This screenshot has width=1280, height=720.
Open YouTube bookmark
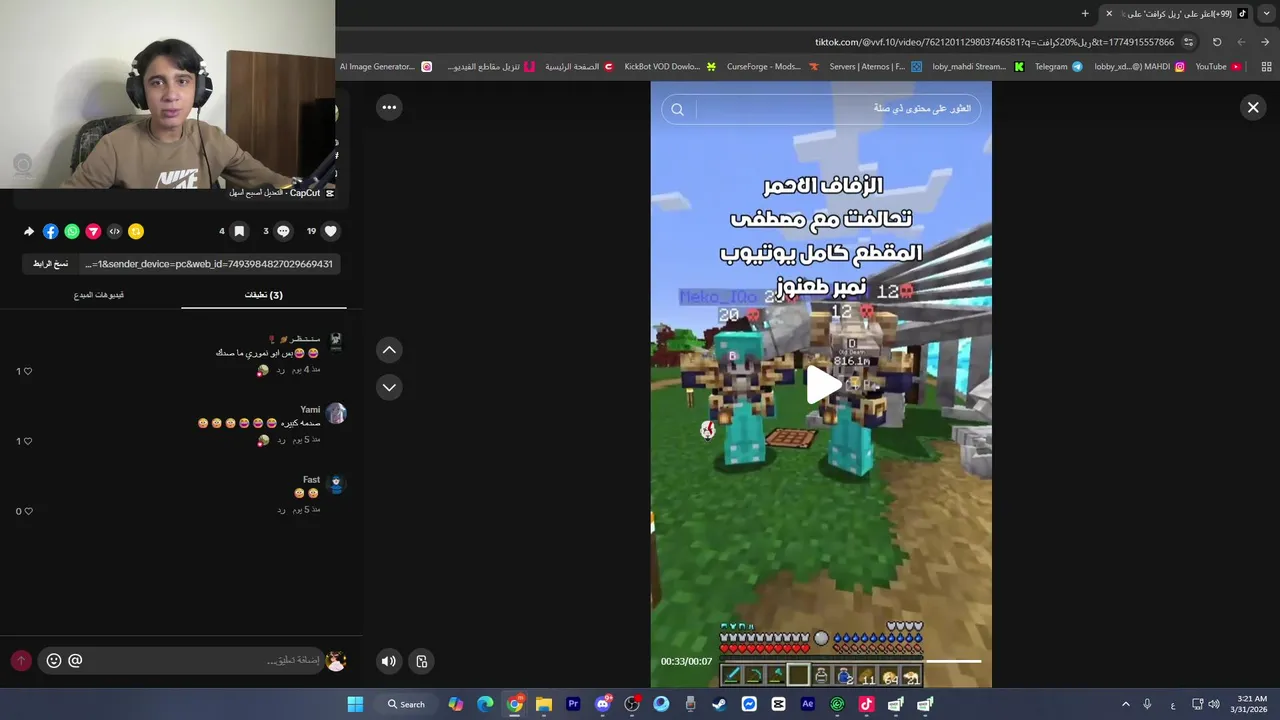(x=1218, y=67)
